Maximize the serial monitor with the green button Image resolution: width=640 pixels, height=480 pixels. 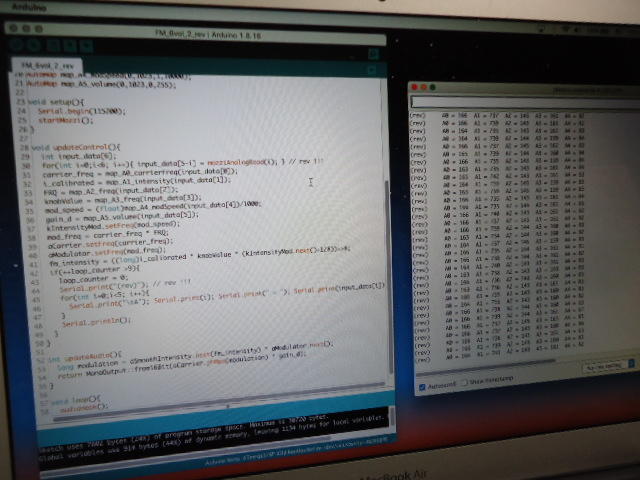[x=433, y=87]
